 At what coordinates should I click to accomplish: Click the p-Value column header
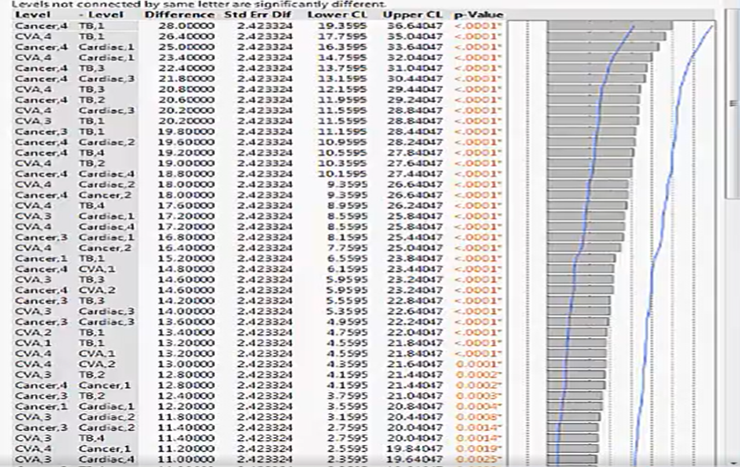[479, 15]
